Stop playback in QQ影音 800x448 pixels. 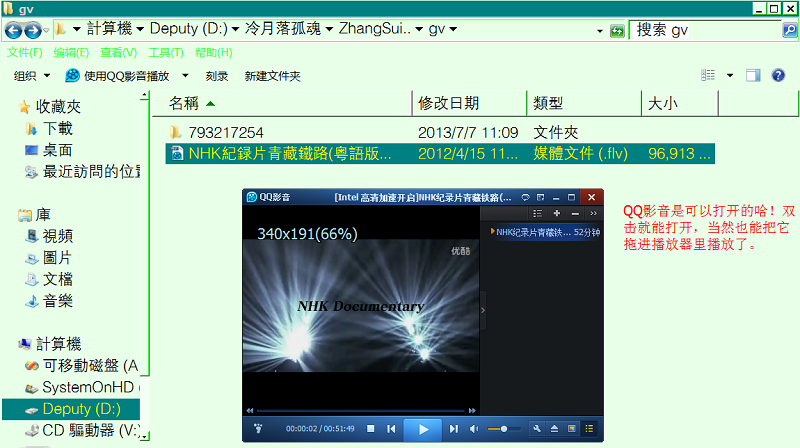[x=371, y=429]
